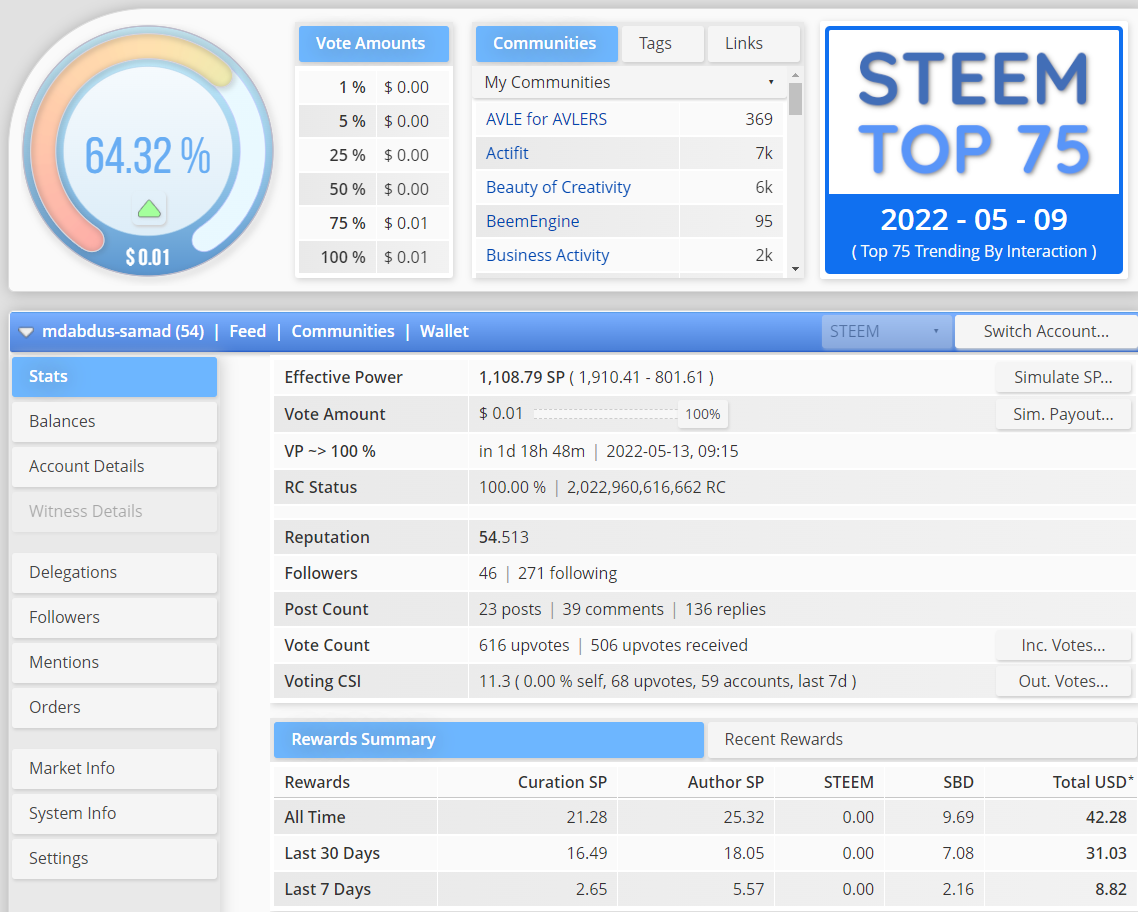Click the All Time total 42.28
This screenshot has width=1138, height=912.
pyautogui.click(x=1106, y=818)
